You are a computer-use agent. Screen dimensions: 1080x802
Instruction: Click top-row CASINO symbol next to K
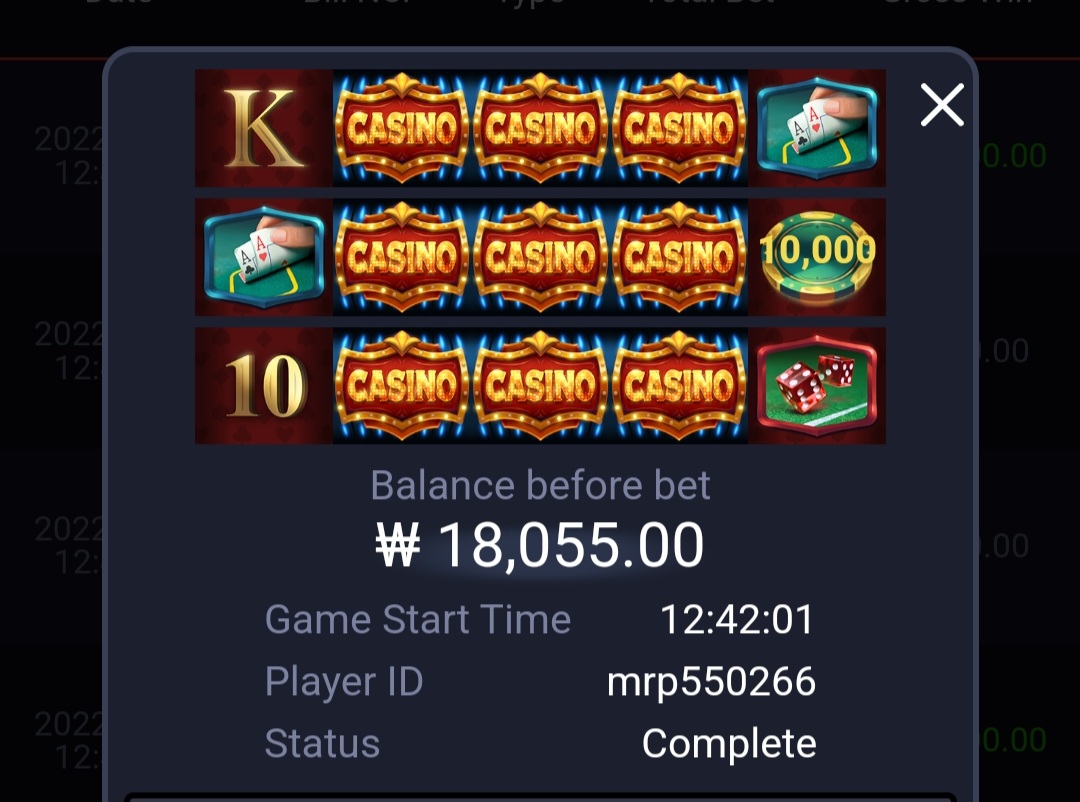click(x=402, y=128)
